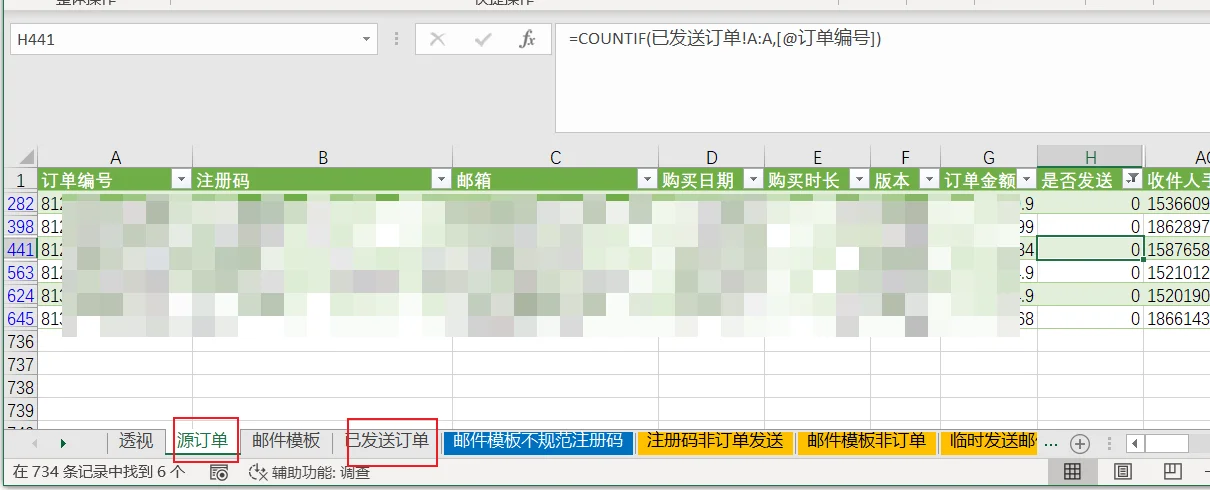Select row header 563
The height and width of the screenshot is (490, 1210).
tap(20, 272)
